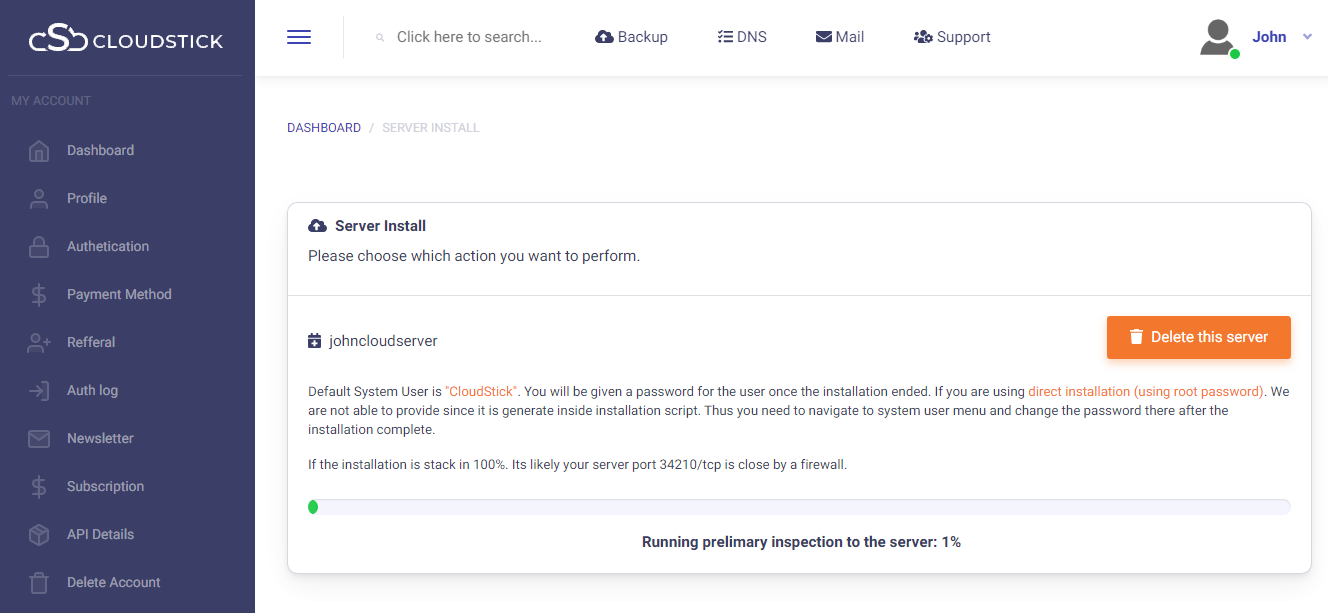Go to the Mail section
Image resolution: width=1328 pixels, height=613 pixels.
(x=840, y=37)
